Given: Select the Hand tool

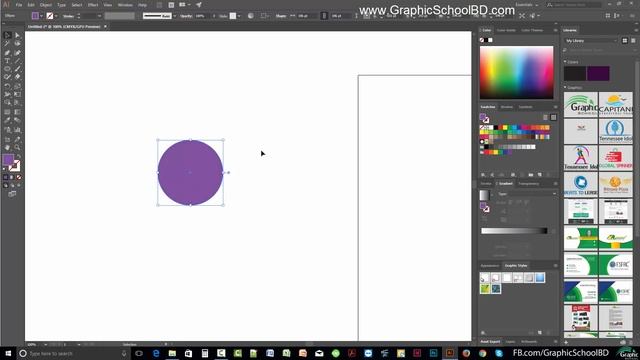Looking at the screenshot, I should pos(7,148).
